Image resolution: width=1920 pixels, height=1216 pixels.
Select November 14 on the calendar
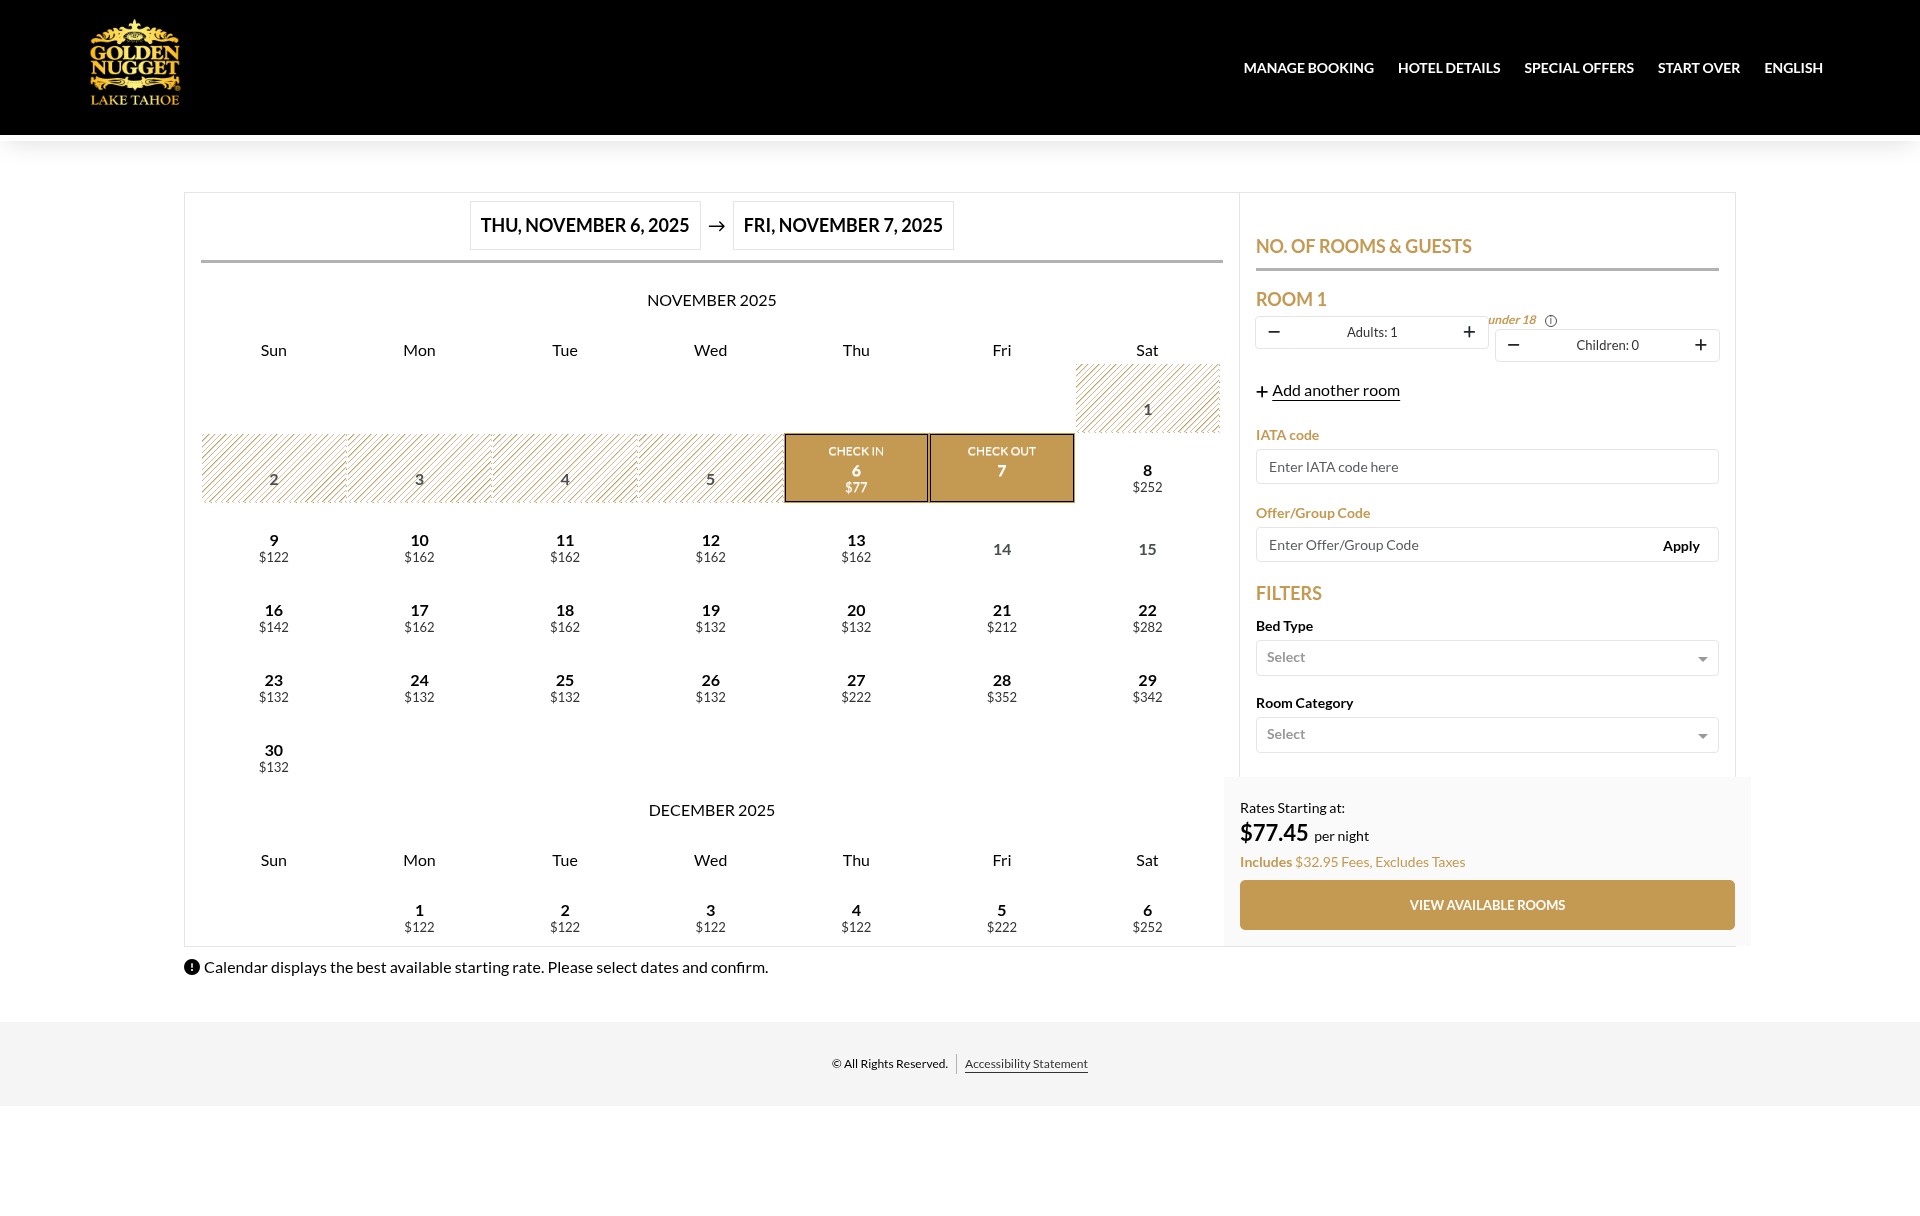[1002, 549]
